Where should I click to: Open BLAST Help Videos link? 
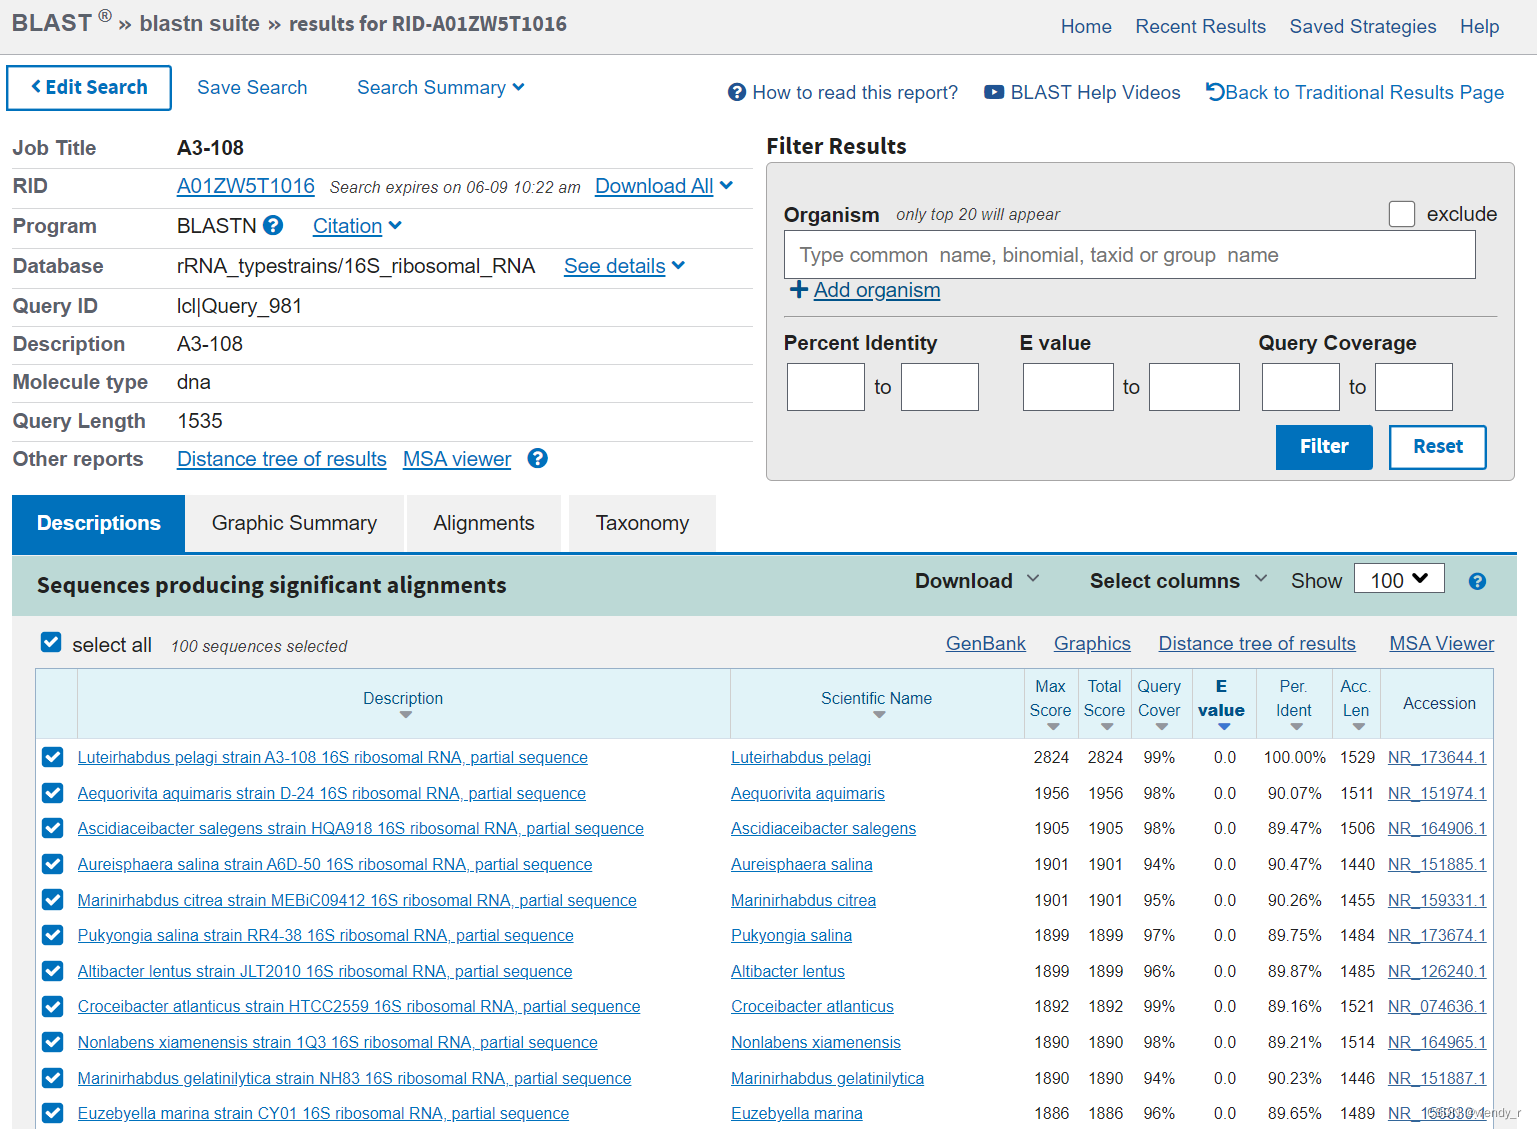(x=1082, y=93)
